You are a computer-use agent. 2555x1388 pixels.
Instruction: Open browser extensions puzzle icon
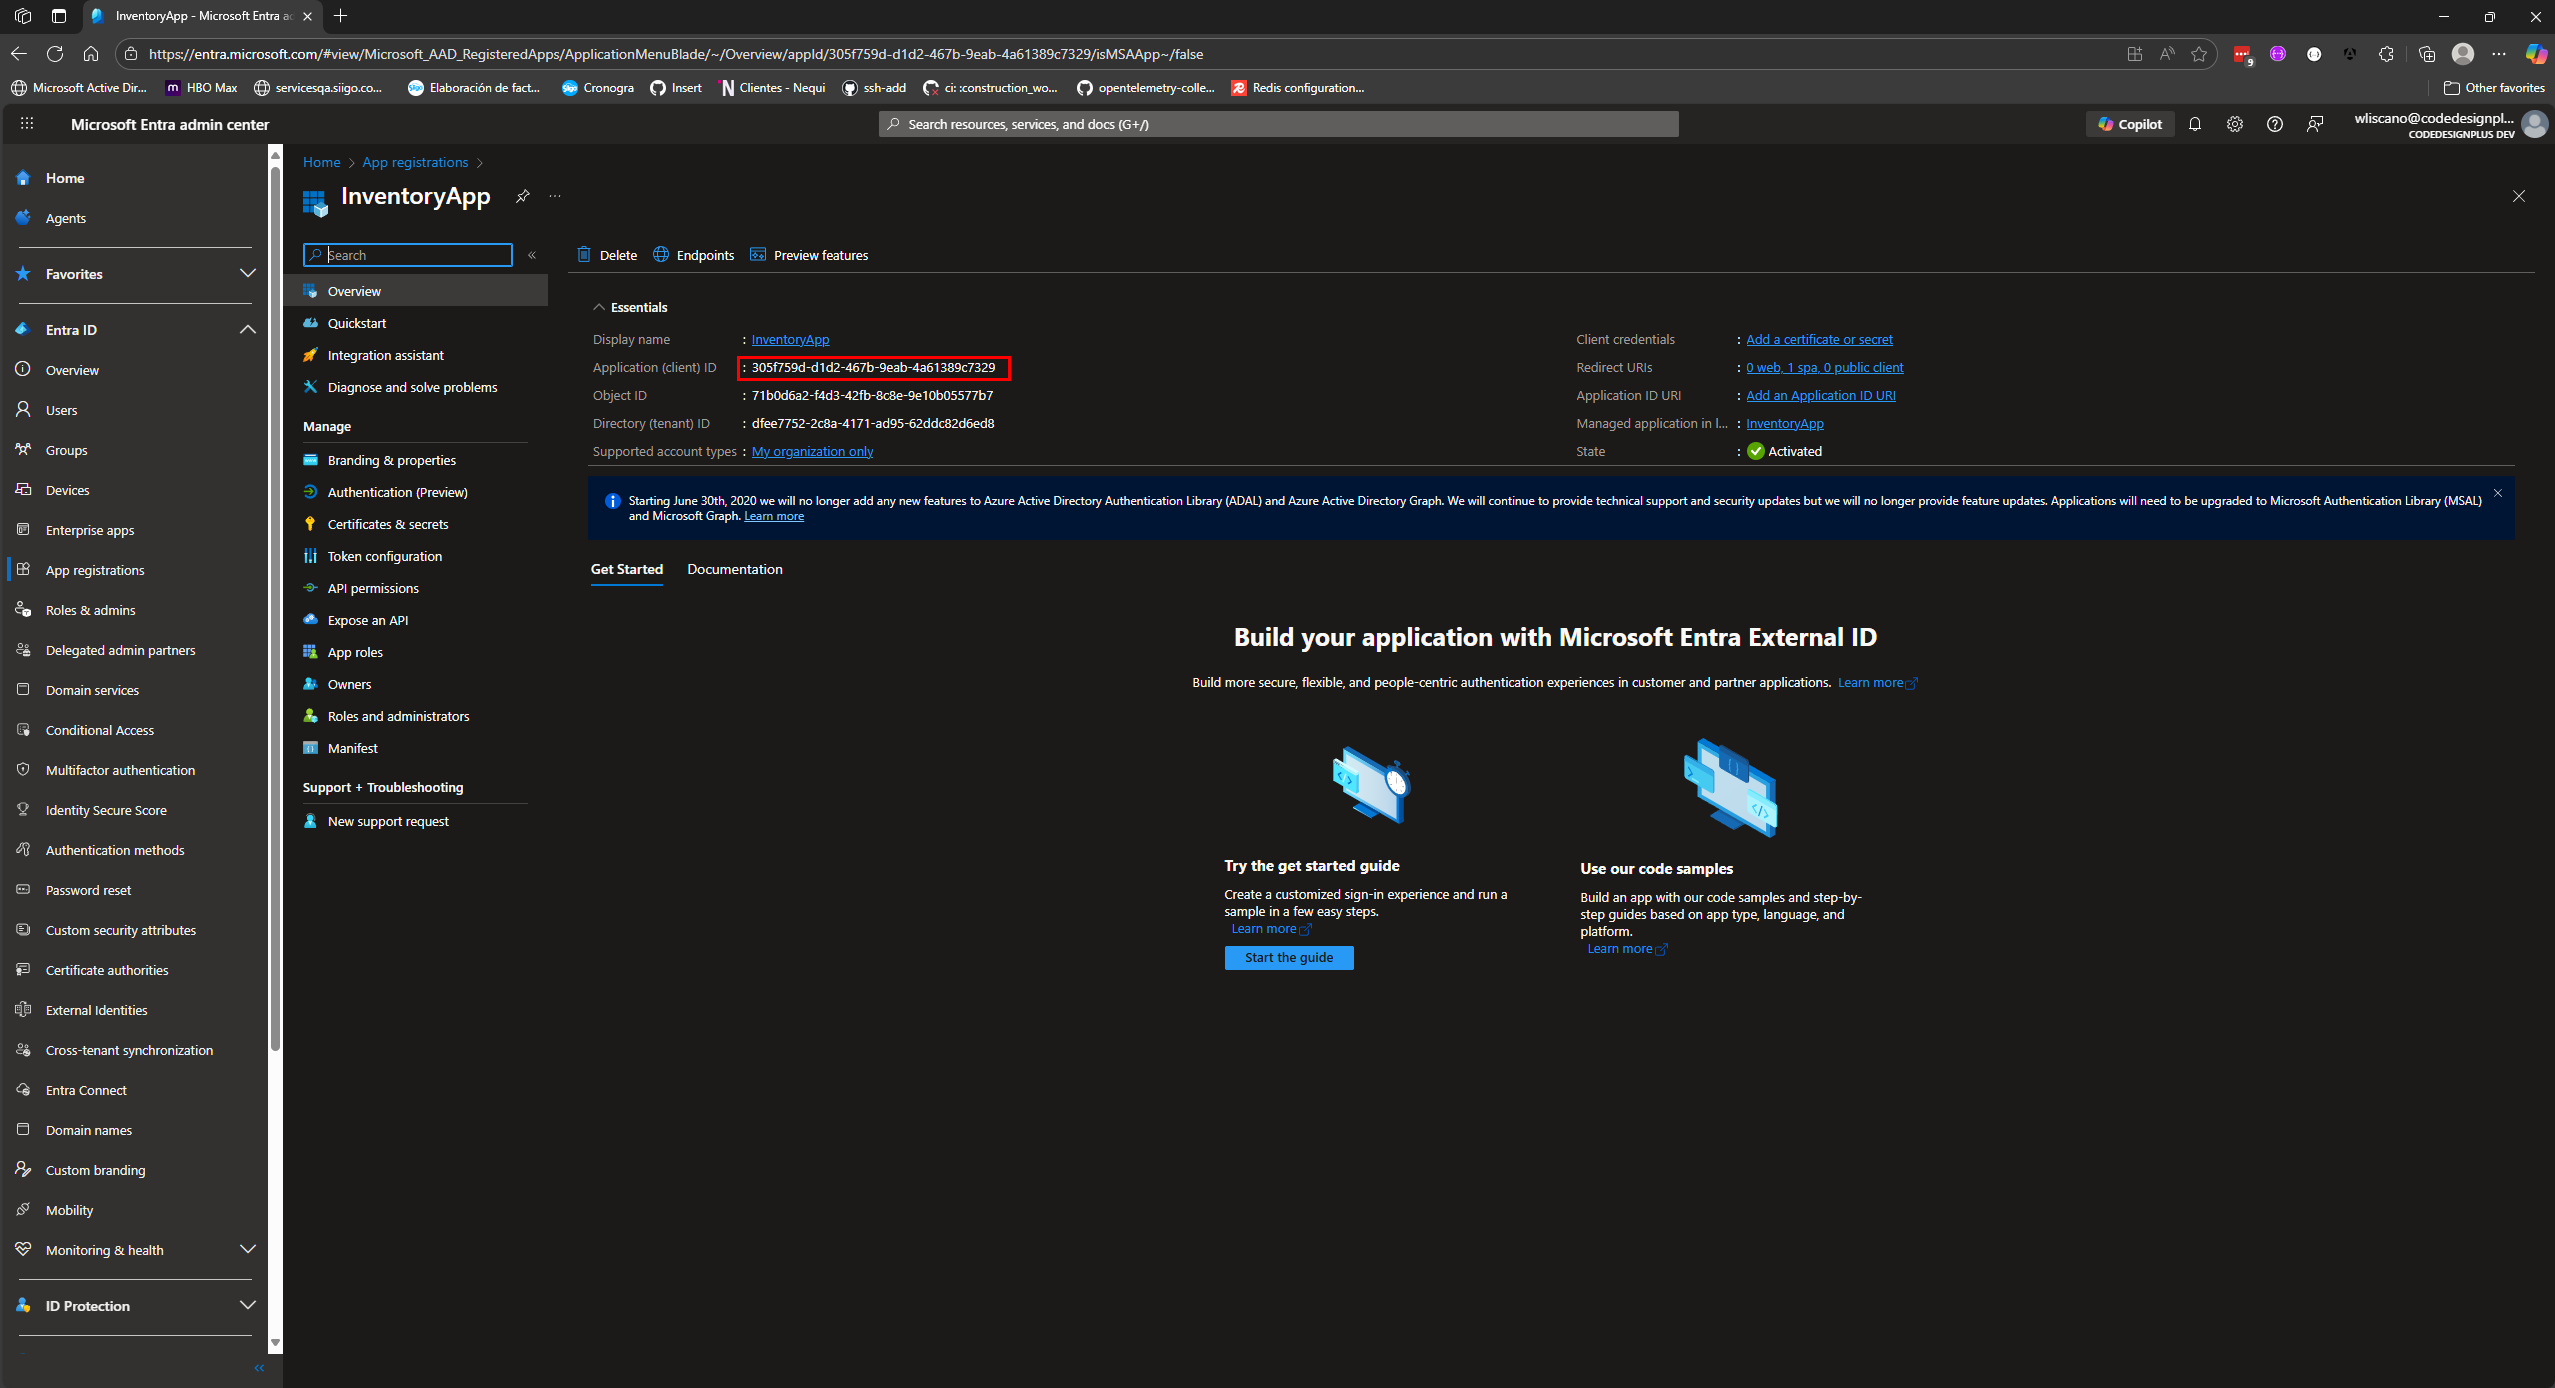(2387, 54)
